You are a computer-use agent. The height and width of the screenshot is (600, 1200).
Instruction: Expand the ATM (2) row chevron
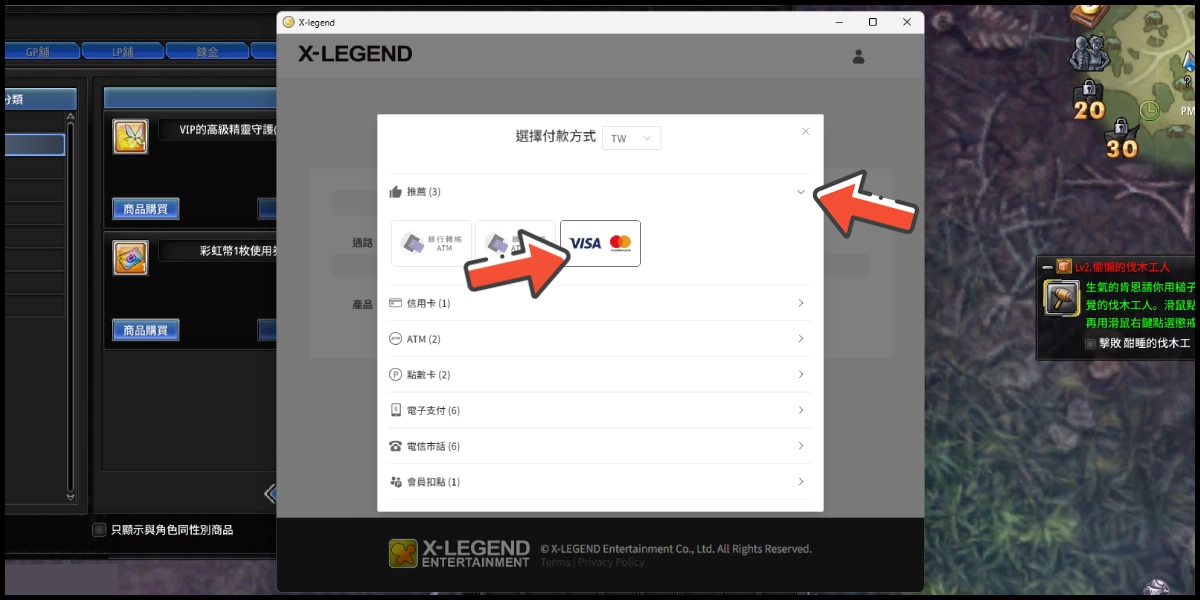(x=801, y=339)
